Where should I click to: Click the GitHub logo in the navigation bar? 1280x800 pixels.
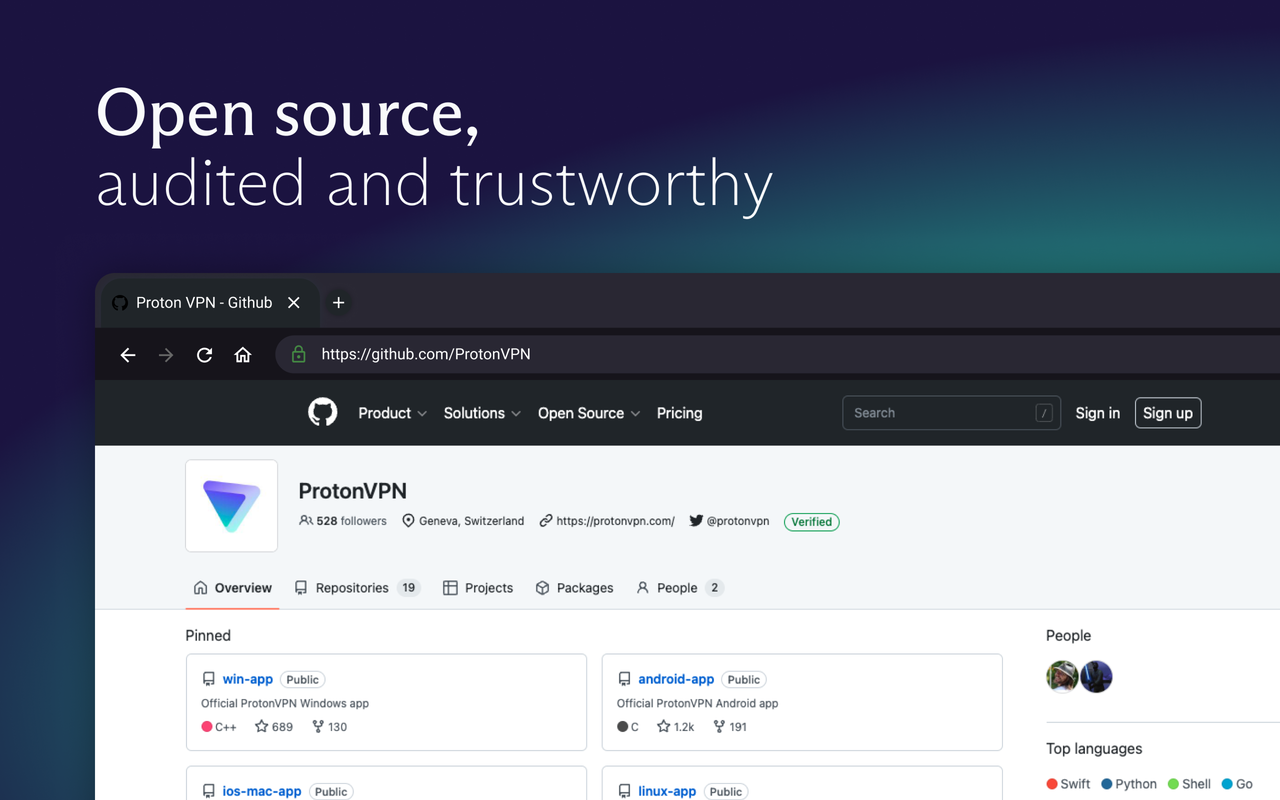[x=322, y=412]
